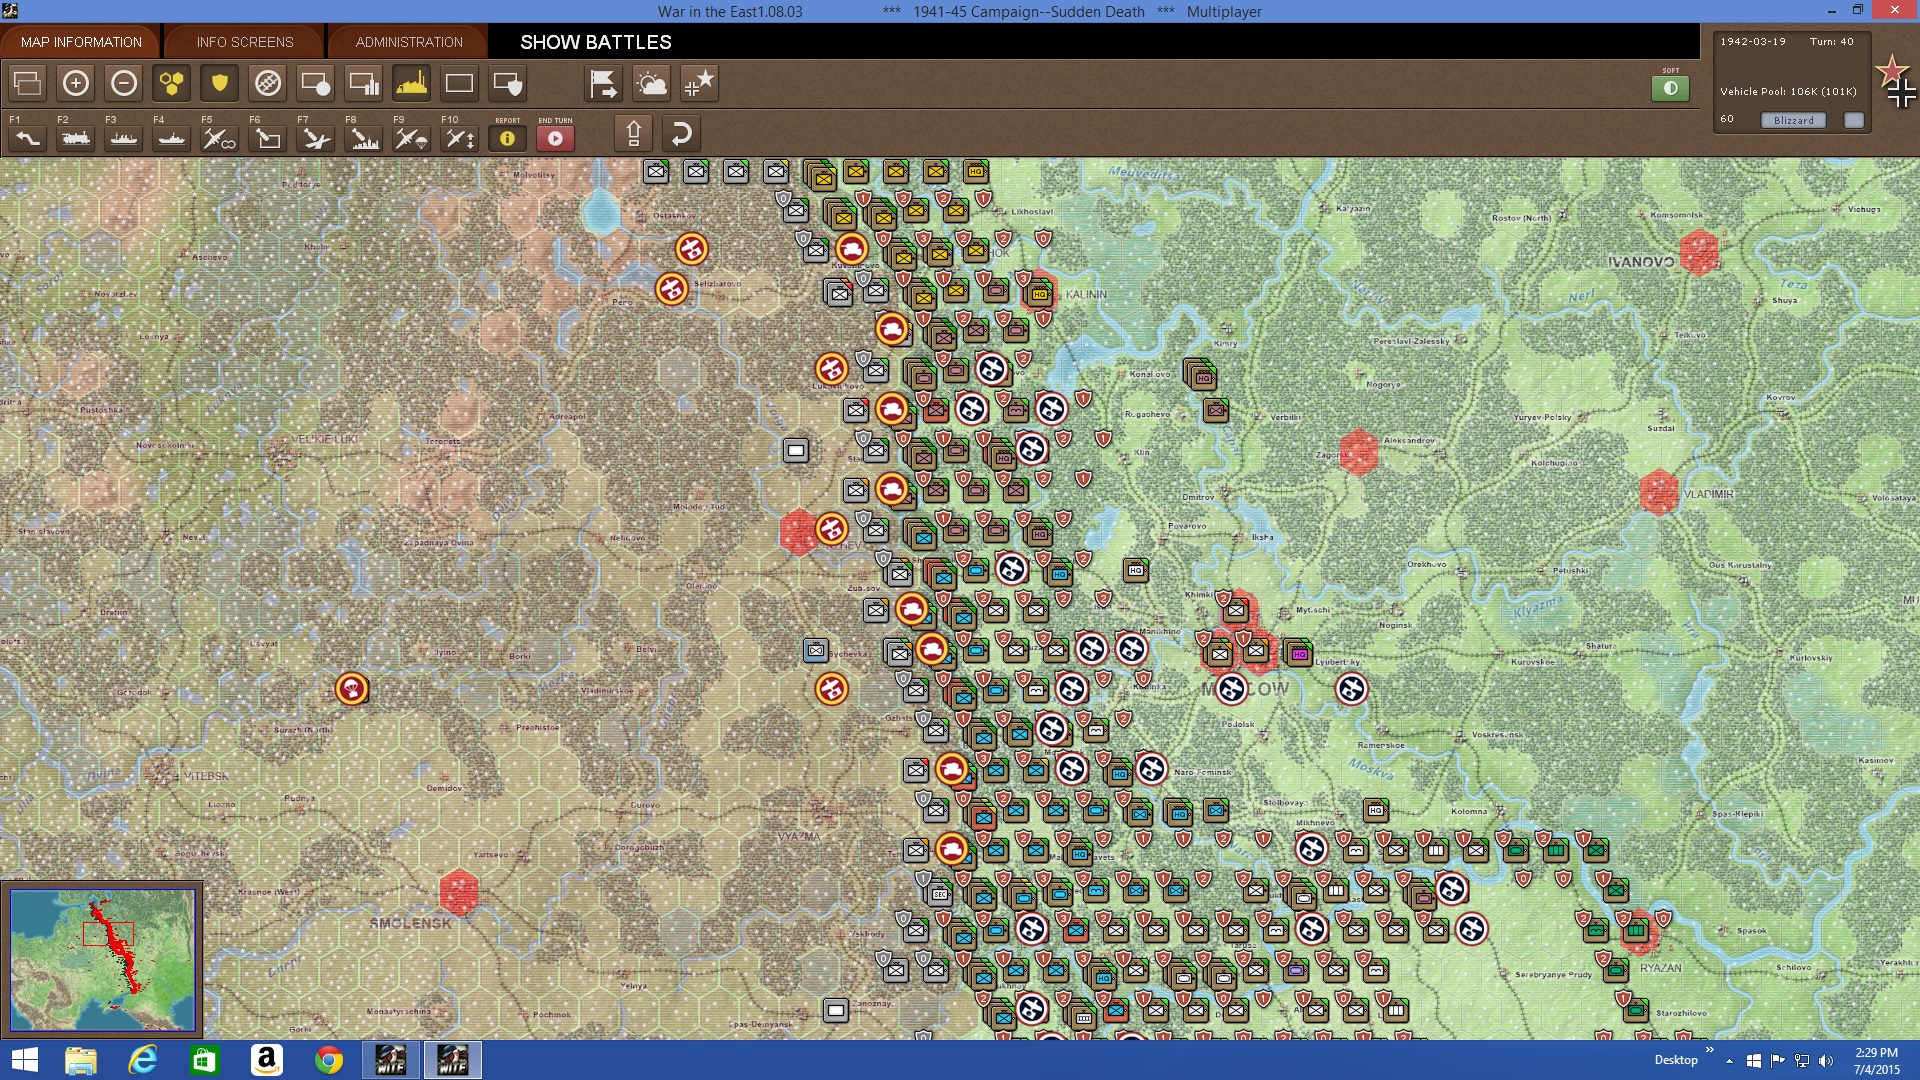Viewport: 1920px width, 1080px height.
Task: Launch Internet Explorer from taskbar
Action: [x=143, y=1060]
